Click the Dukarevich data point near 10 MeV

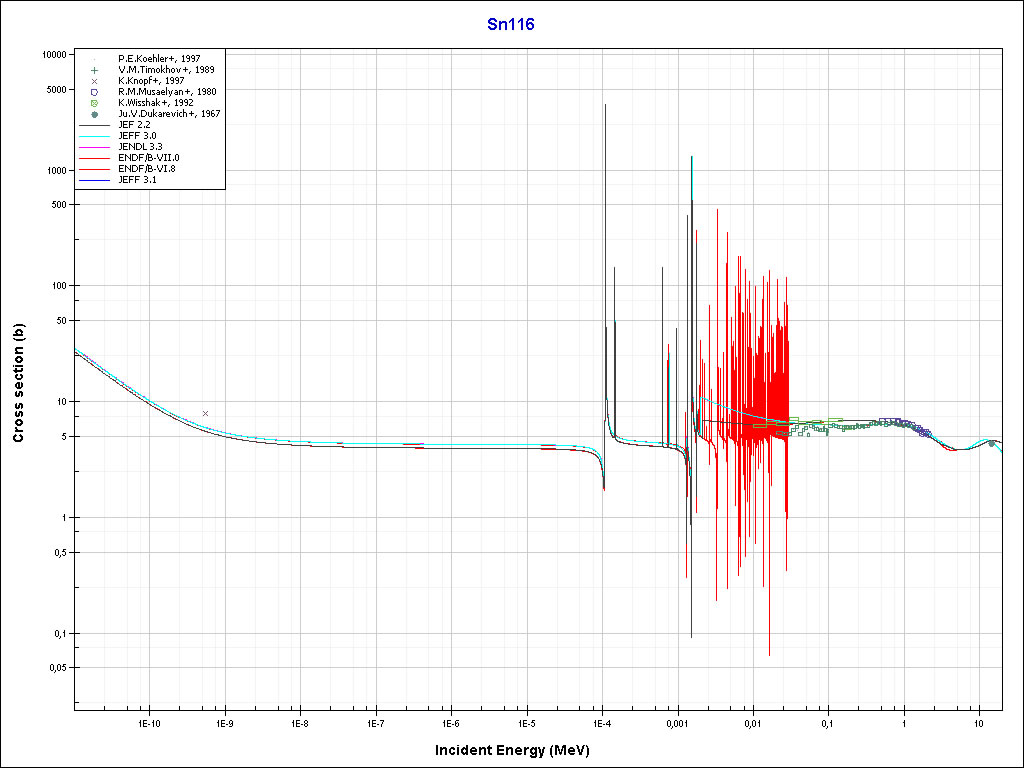click(991, 443)
